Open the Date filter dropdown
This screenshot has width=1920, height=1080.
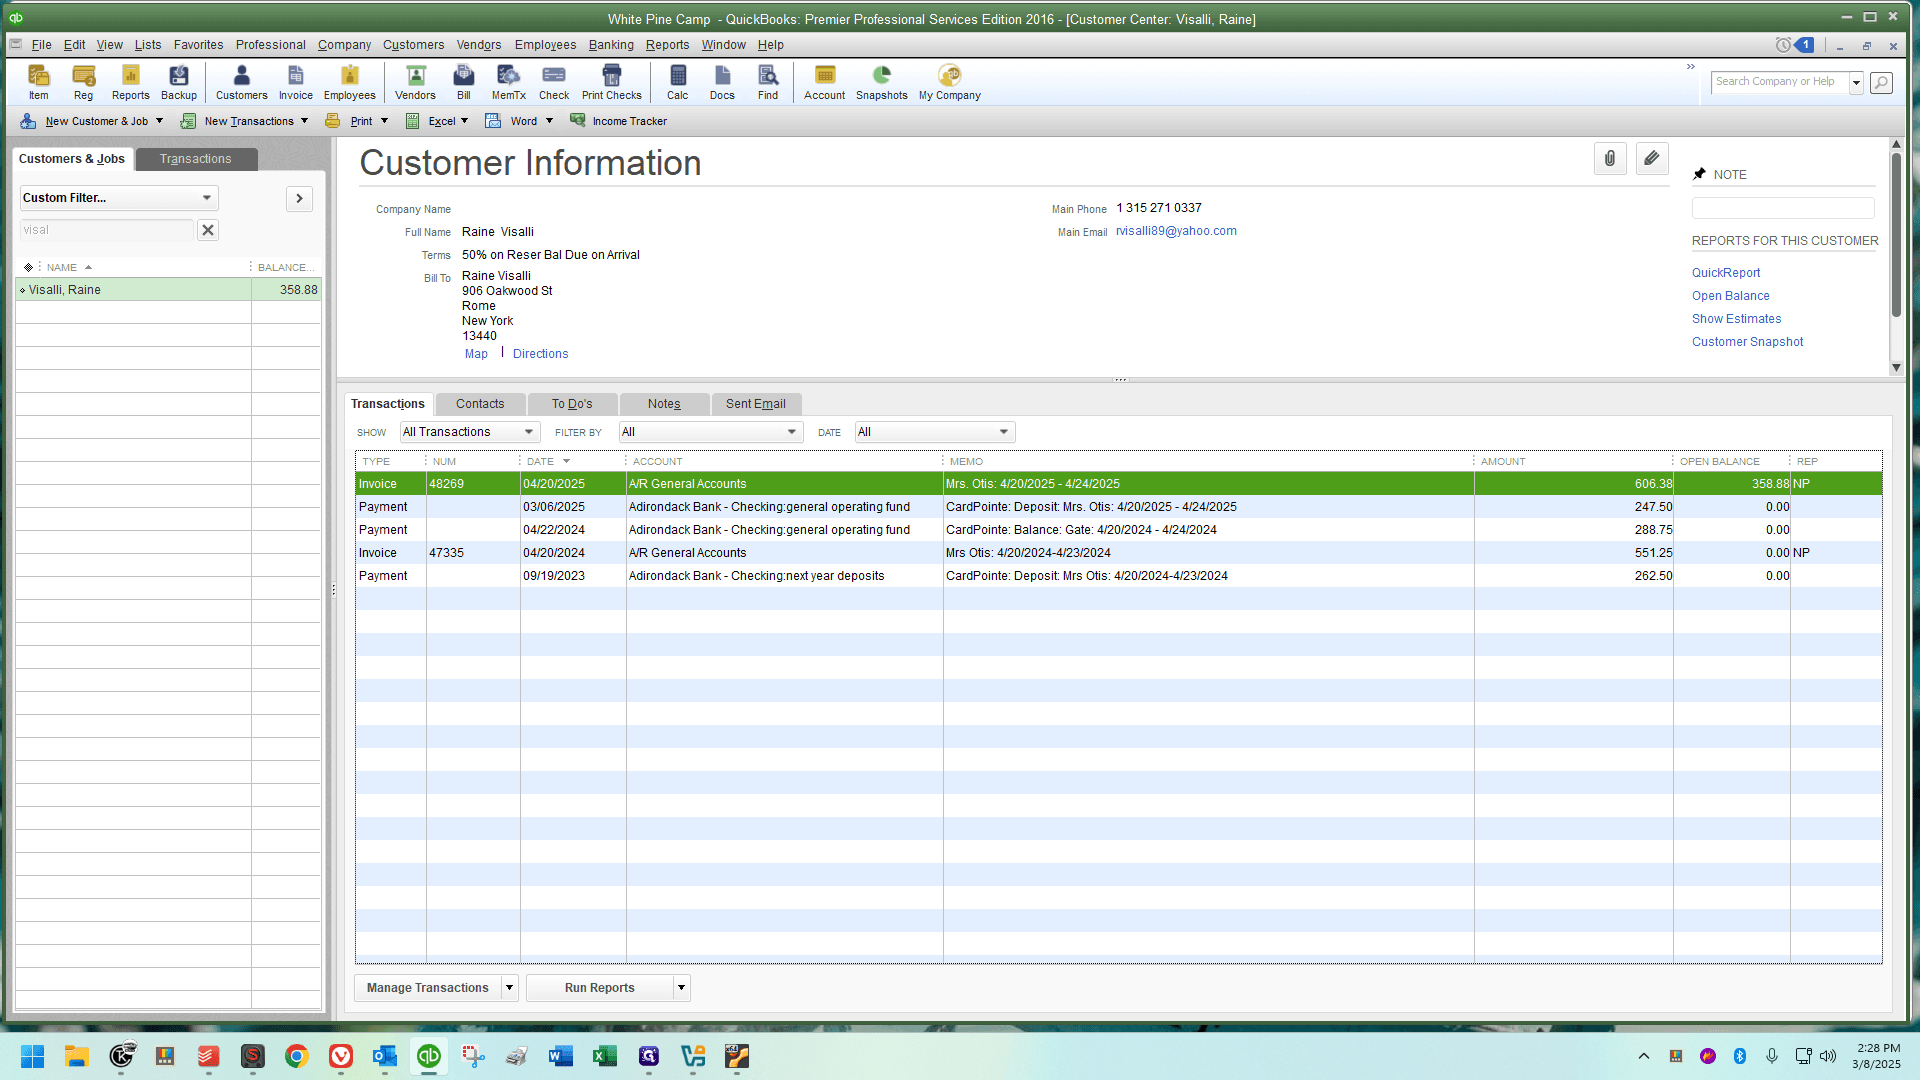[935, 432]
